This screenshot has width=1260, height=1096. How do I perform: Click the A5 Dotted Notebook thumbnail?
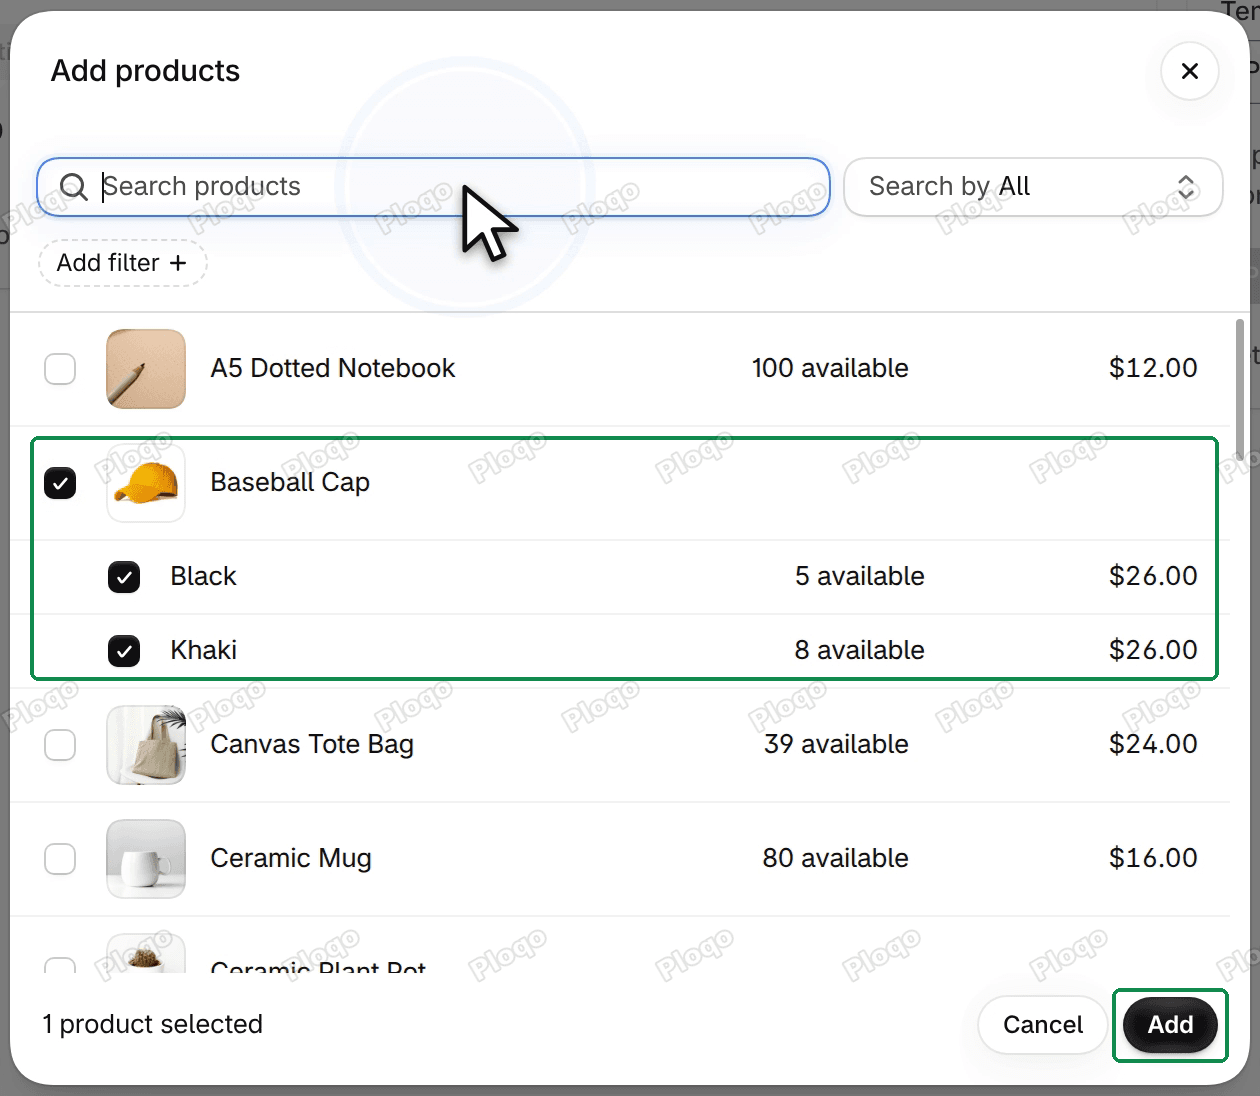[146, 369]
